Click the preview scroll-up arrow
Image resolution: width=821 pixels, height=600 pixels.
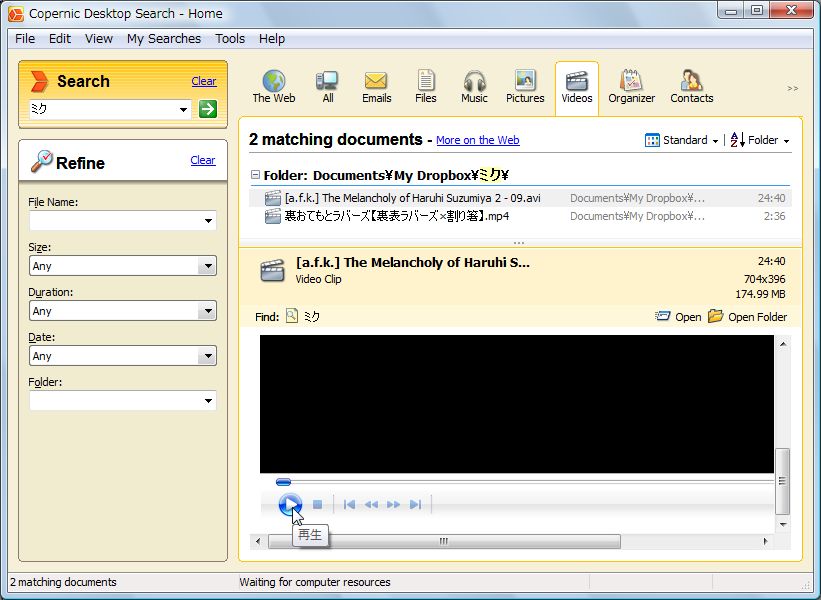pos(783,343)
